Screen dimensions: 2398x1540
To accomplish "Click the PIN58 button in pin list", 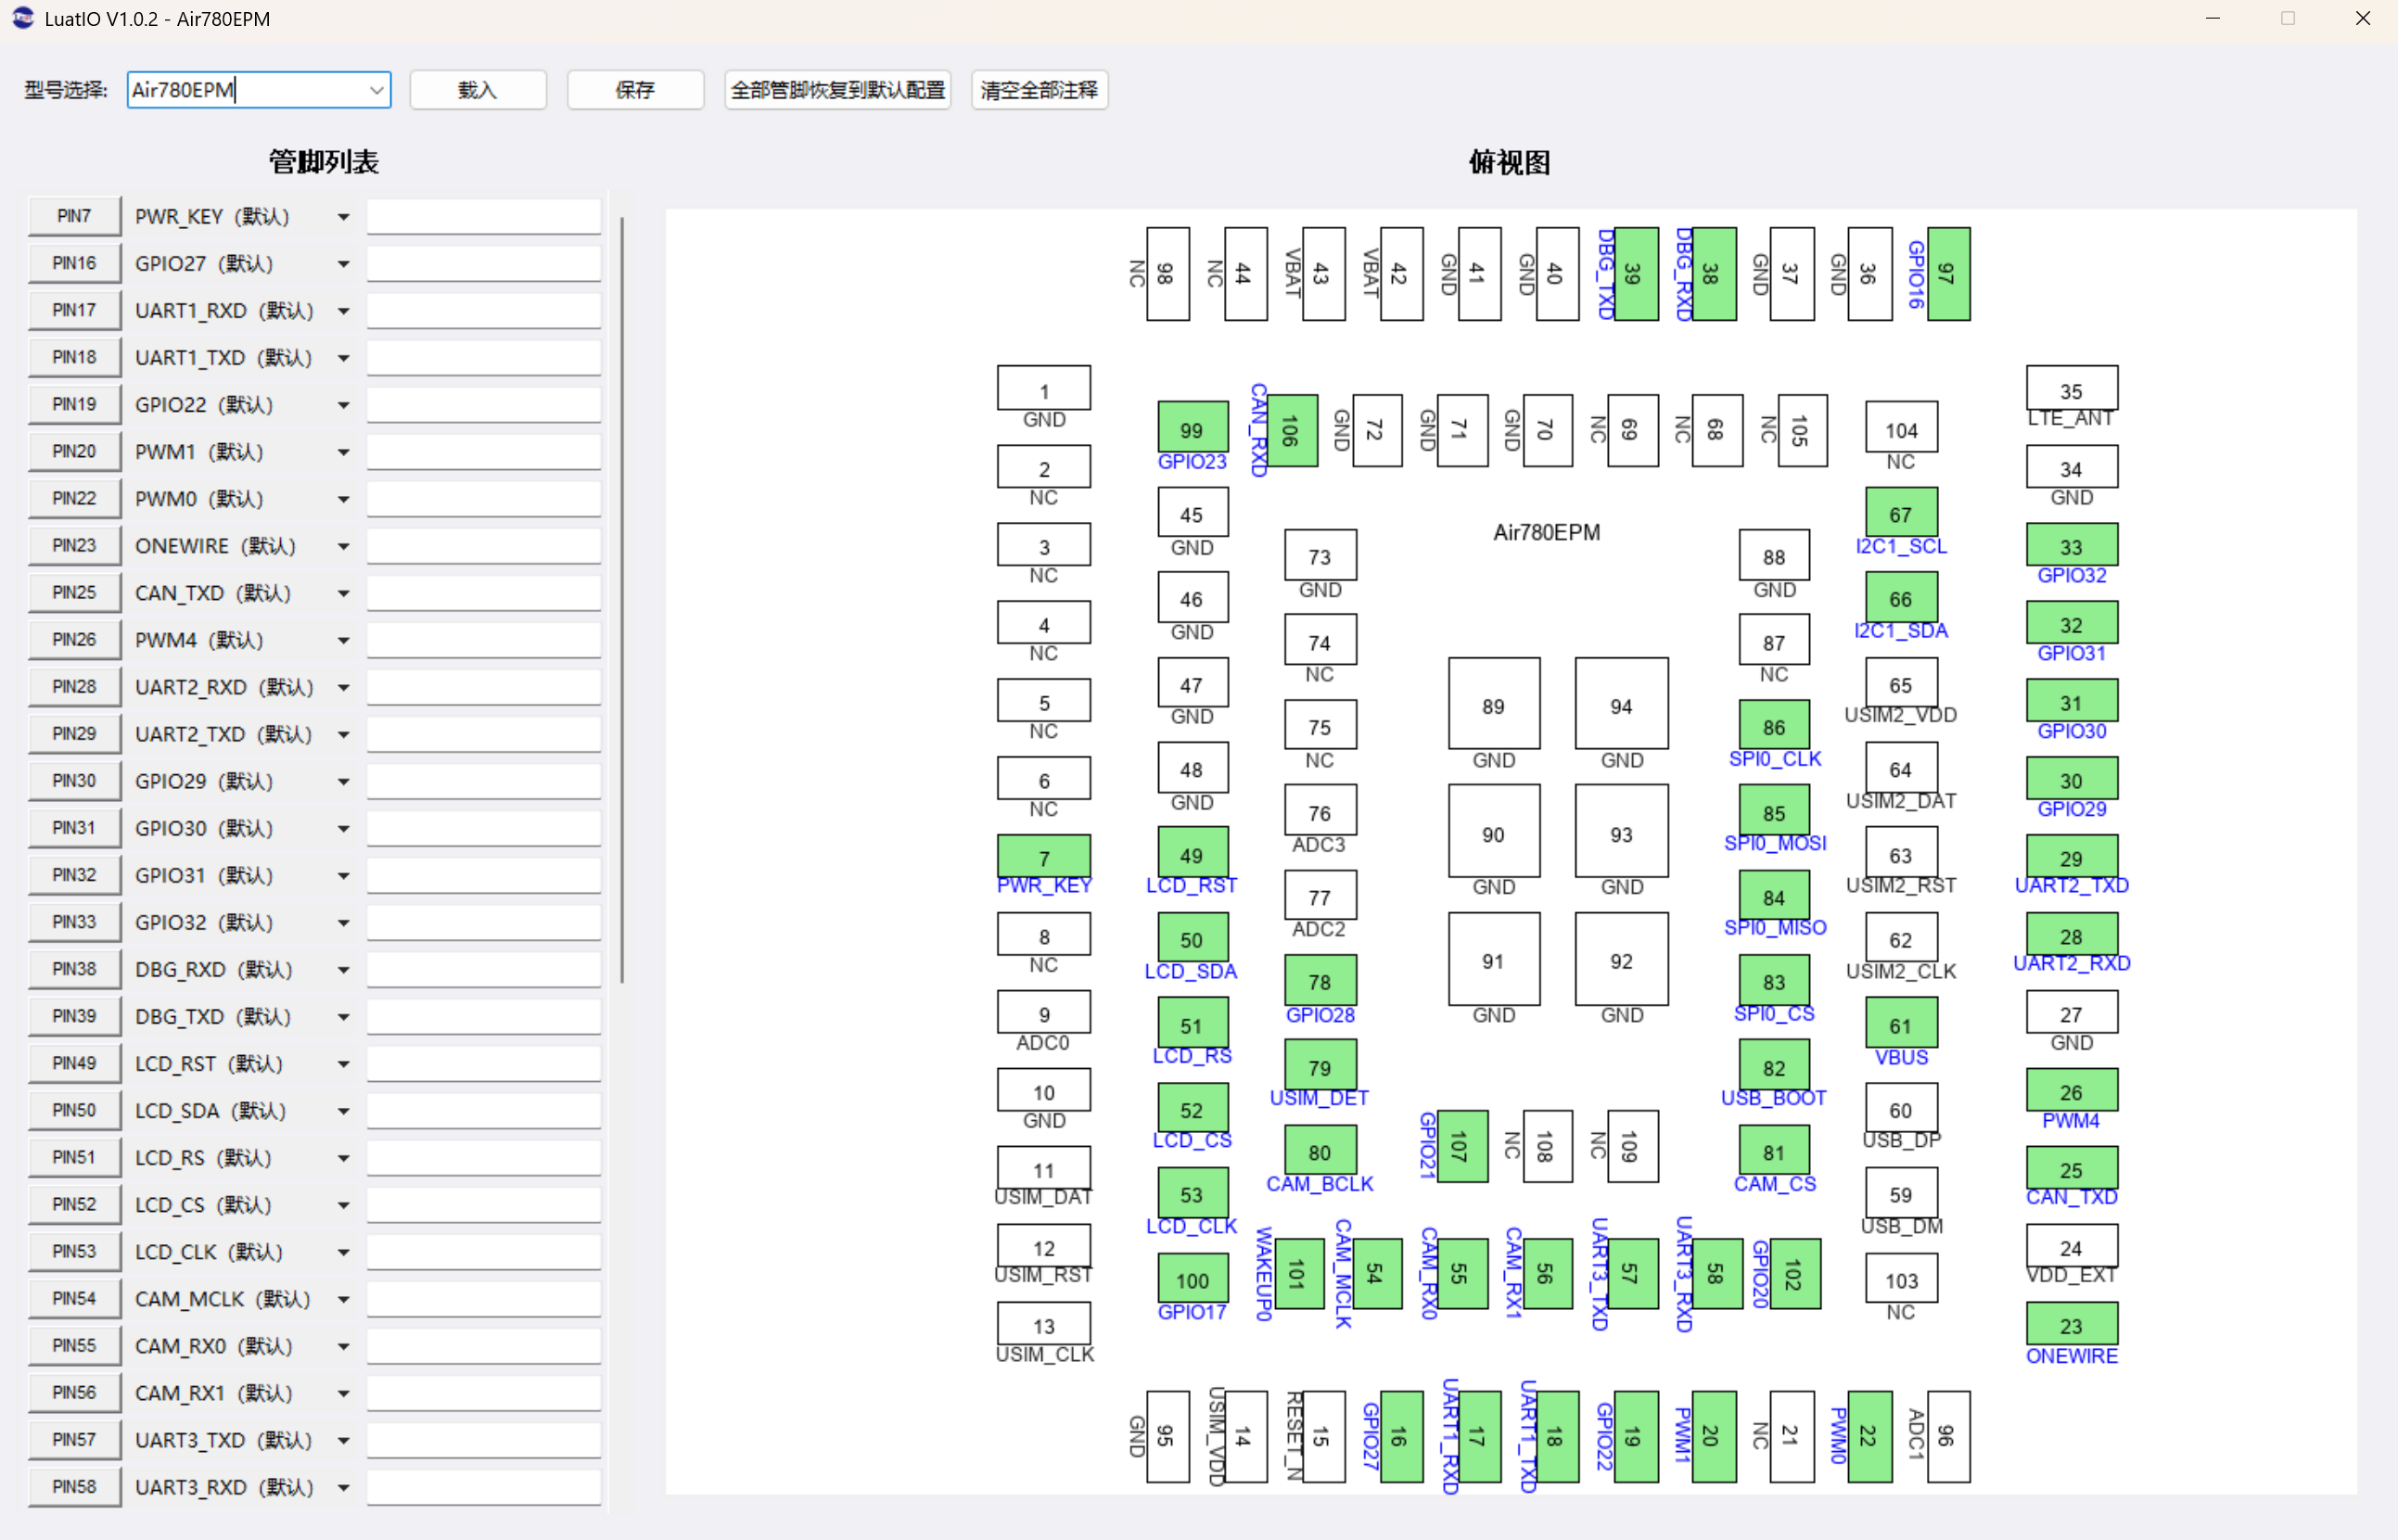I will (x=74, y=1487).
